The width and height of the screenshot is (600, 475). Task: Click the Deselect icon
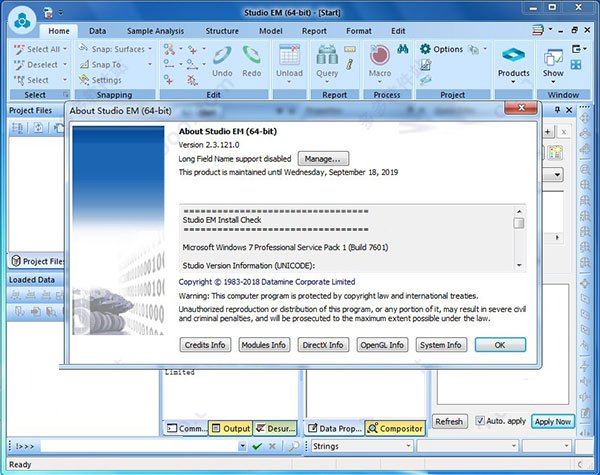(19, 65)
